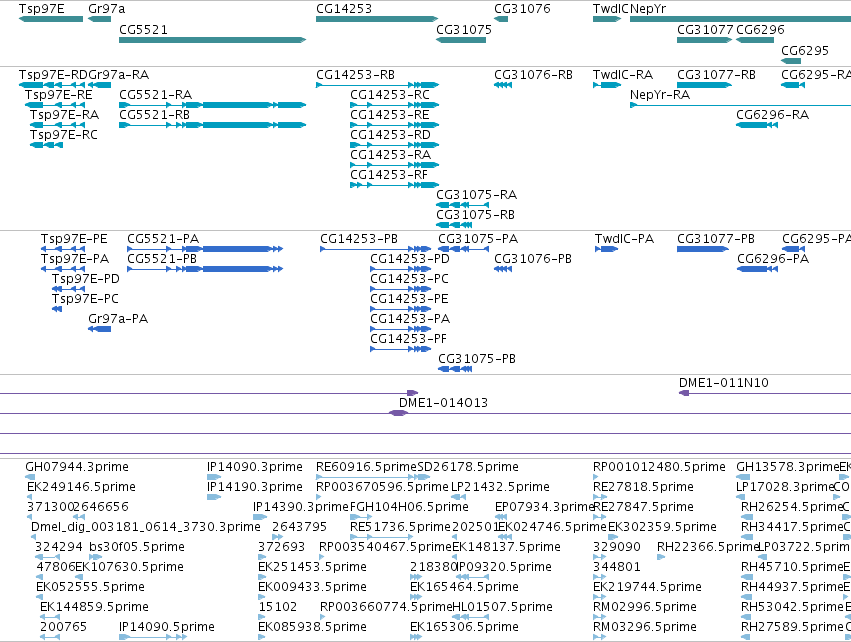Click the Gr97a-PA protein glyph
The image size is (851, 642).
pos(99,329)
